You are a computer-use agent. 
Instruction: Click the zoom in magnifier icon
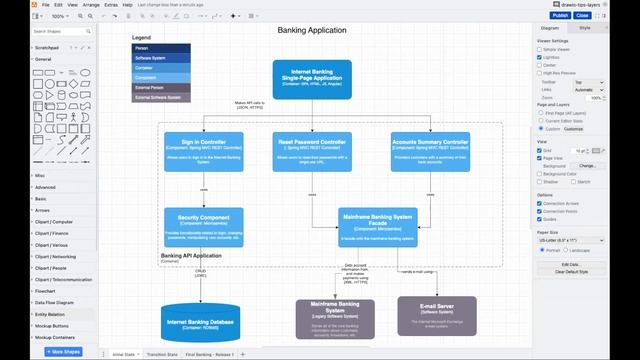tap(80, 16)
